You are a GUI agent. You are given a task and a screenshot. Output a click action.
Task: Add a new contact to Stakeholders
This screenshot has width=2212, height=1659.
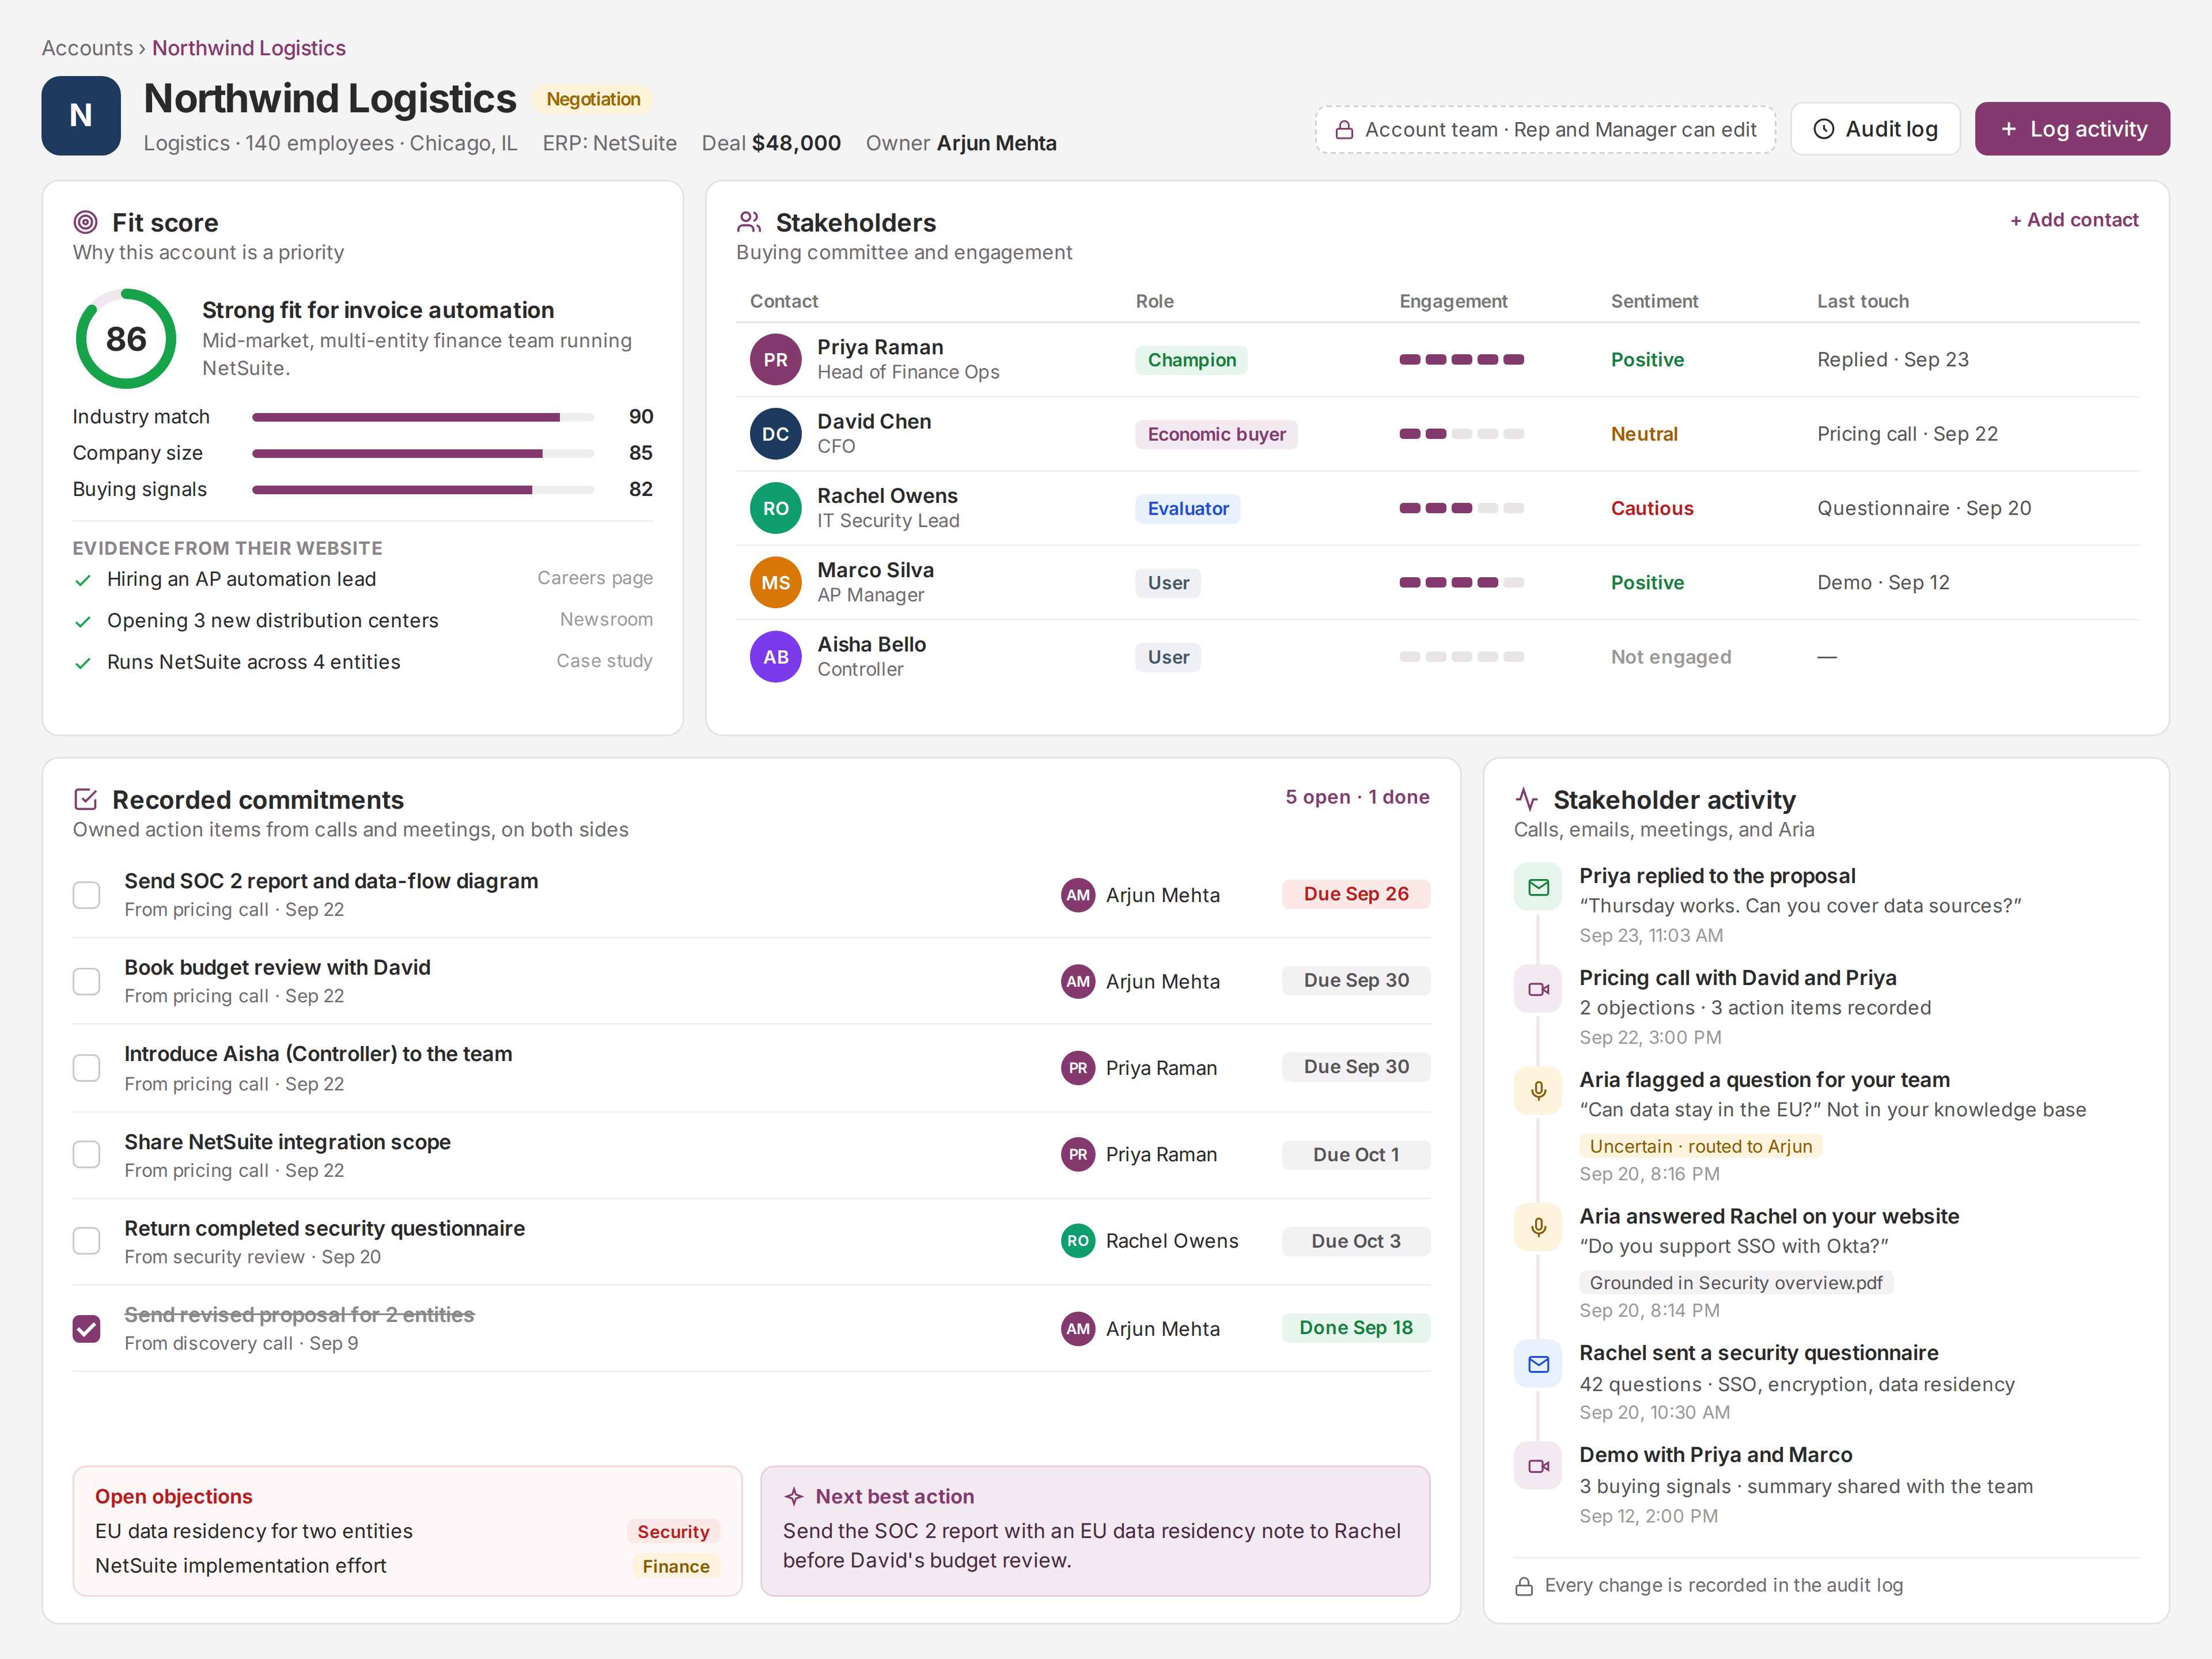[x=2074, y=220]
